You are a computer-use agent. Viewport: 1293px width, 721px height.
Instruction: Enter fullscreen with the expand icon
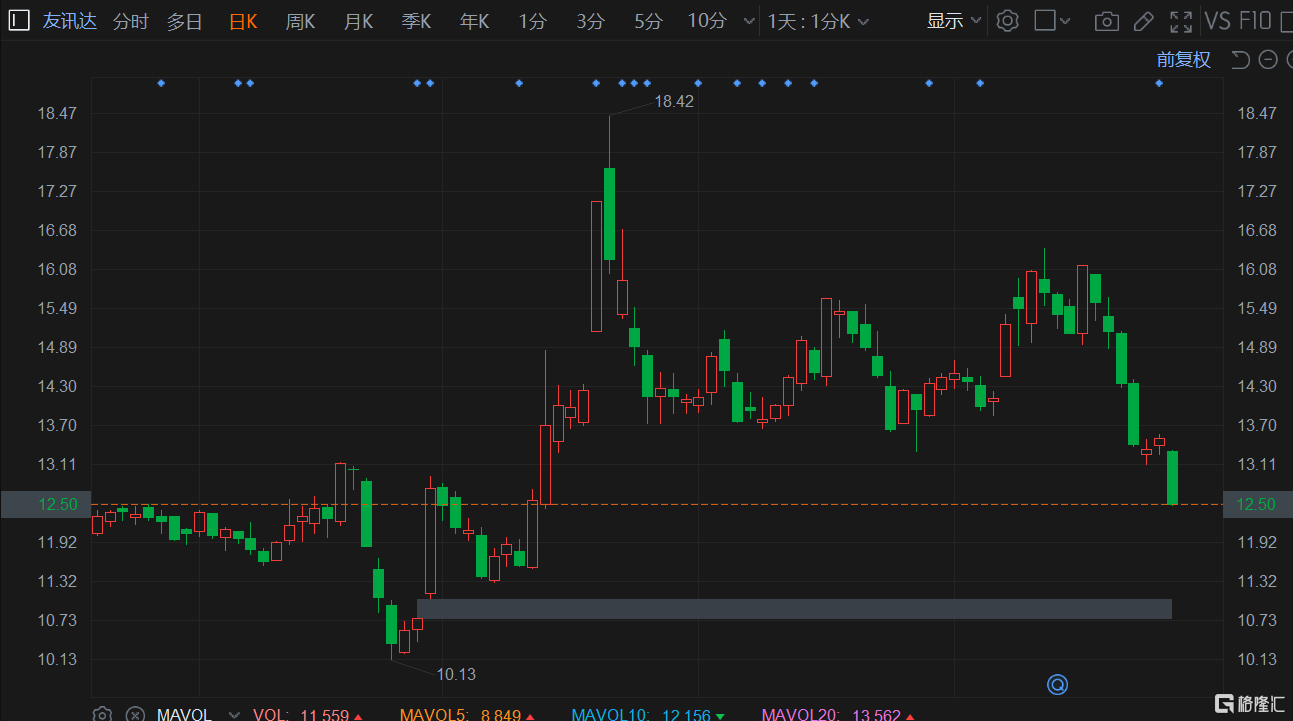(1182, 20)
